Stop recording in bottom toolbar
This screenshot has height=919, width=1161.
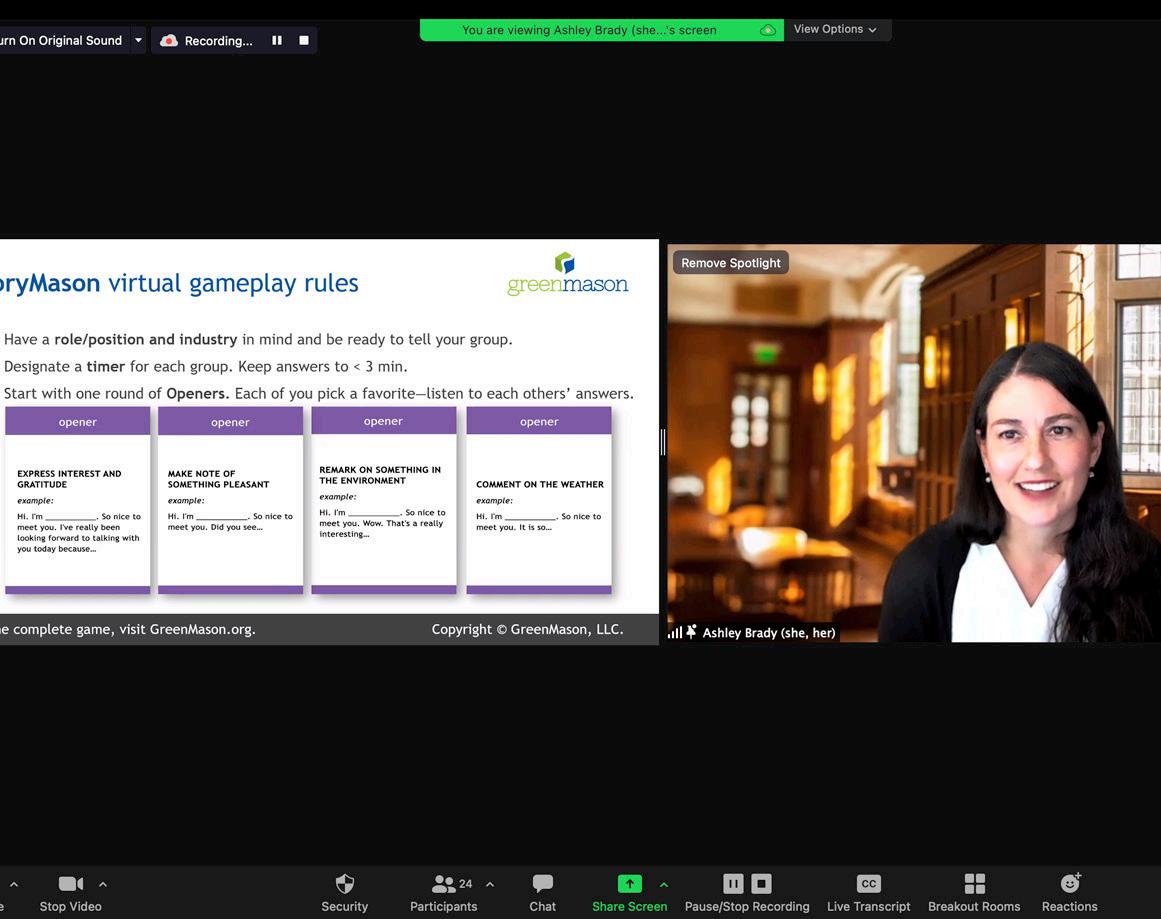tap(761, 883)
